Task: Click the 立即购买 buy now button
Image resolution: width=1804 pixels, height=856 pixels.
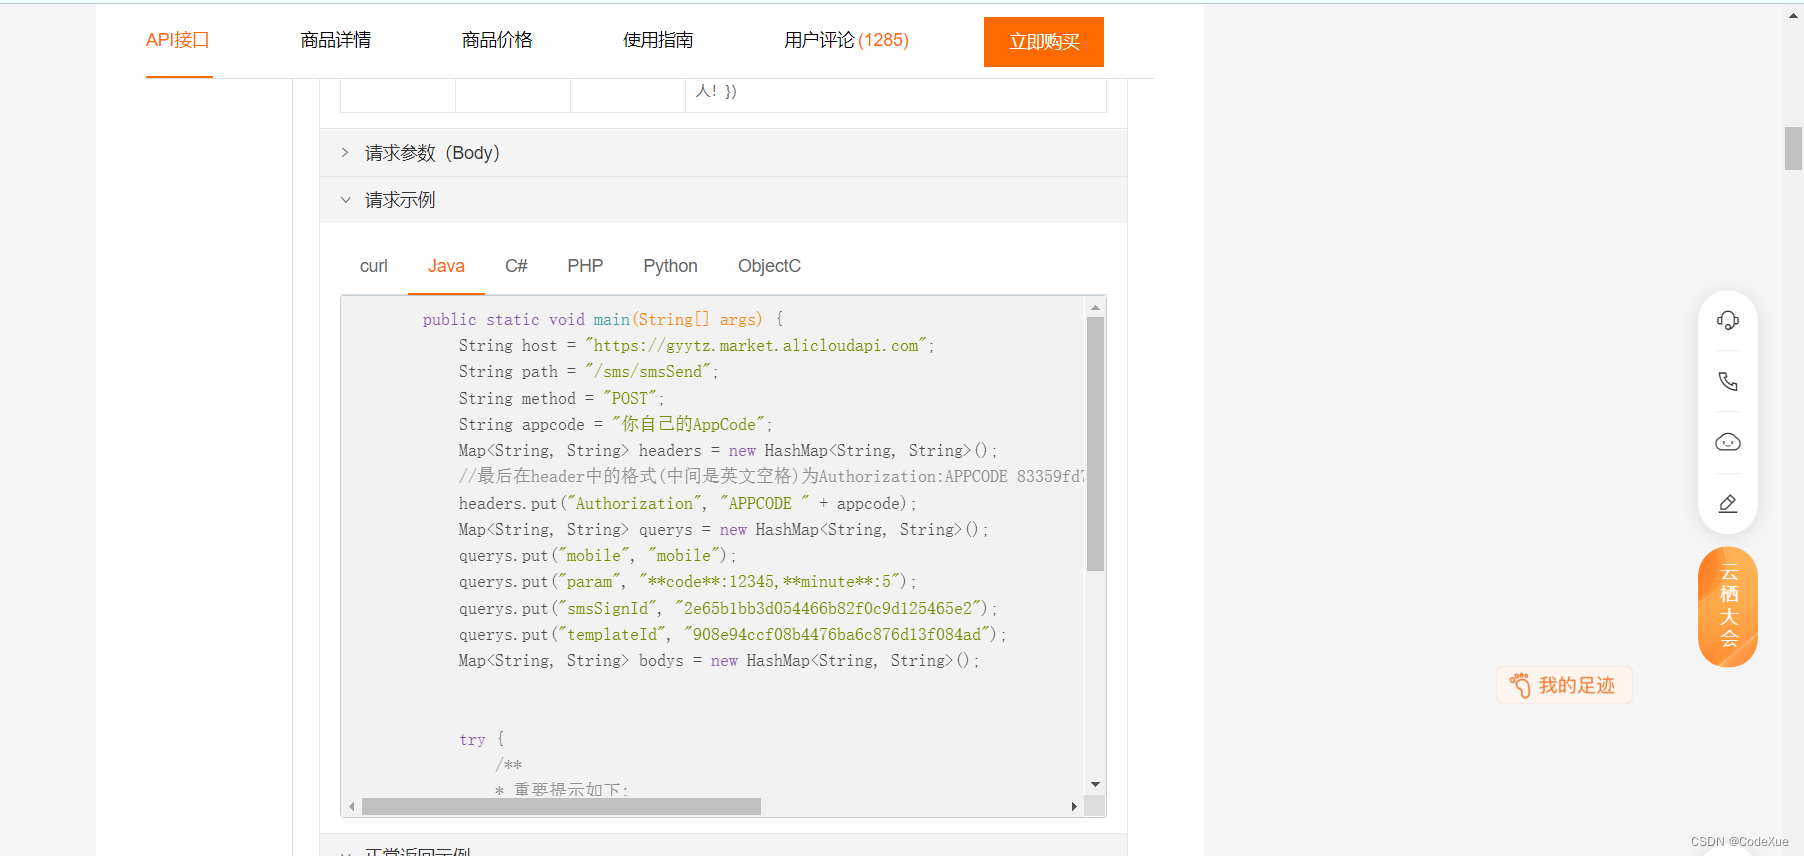Action: coord(1044,42)
